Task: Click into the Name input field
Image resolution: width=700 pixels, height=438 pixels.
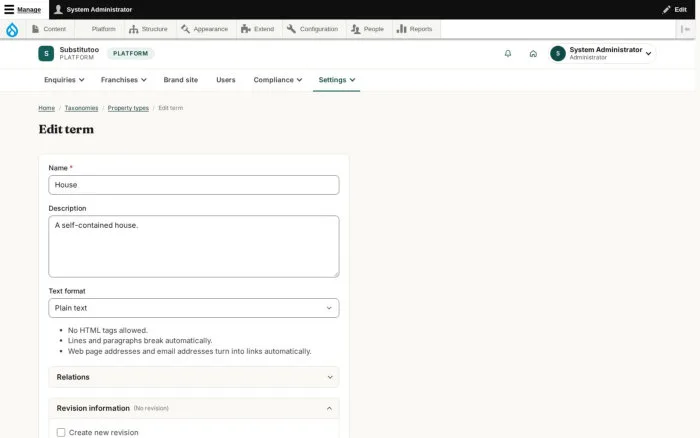Action: click(x=194, y=185)
